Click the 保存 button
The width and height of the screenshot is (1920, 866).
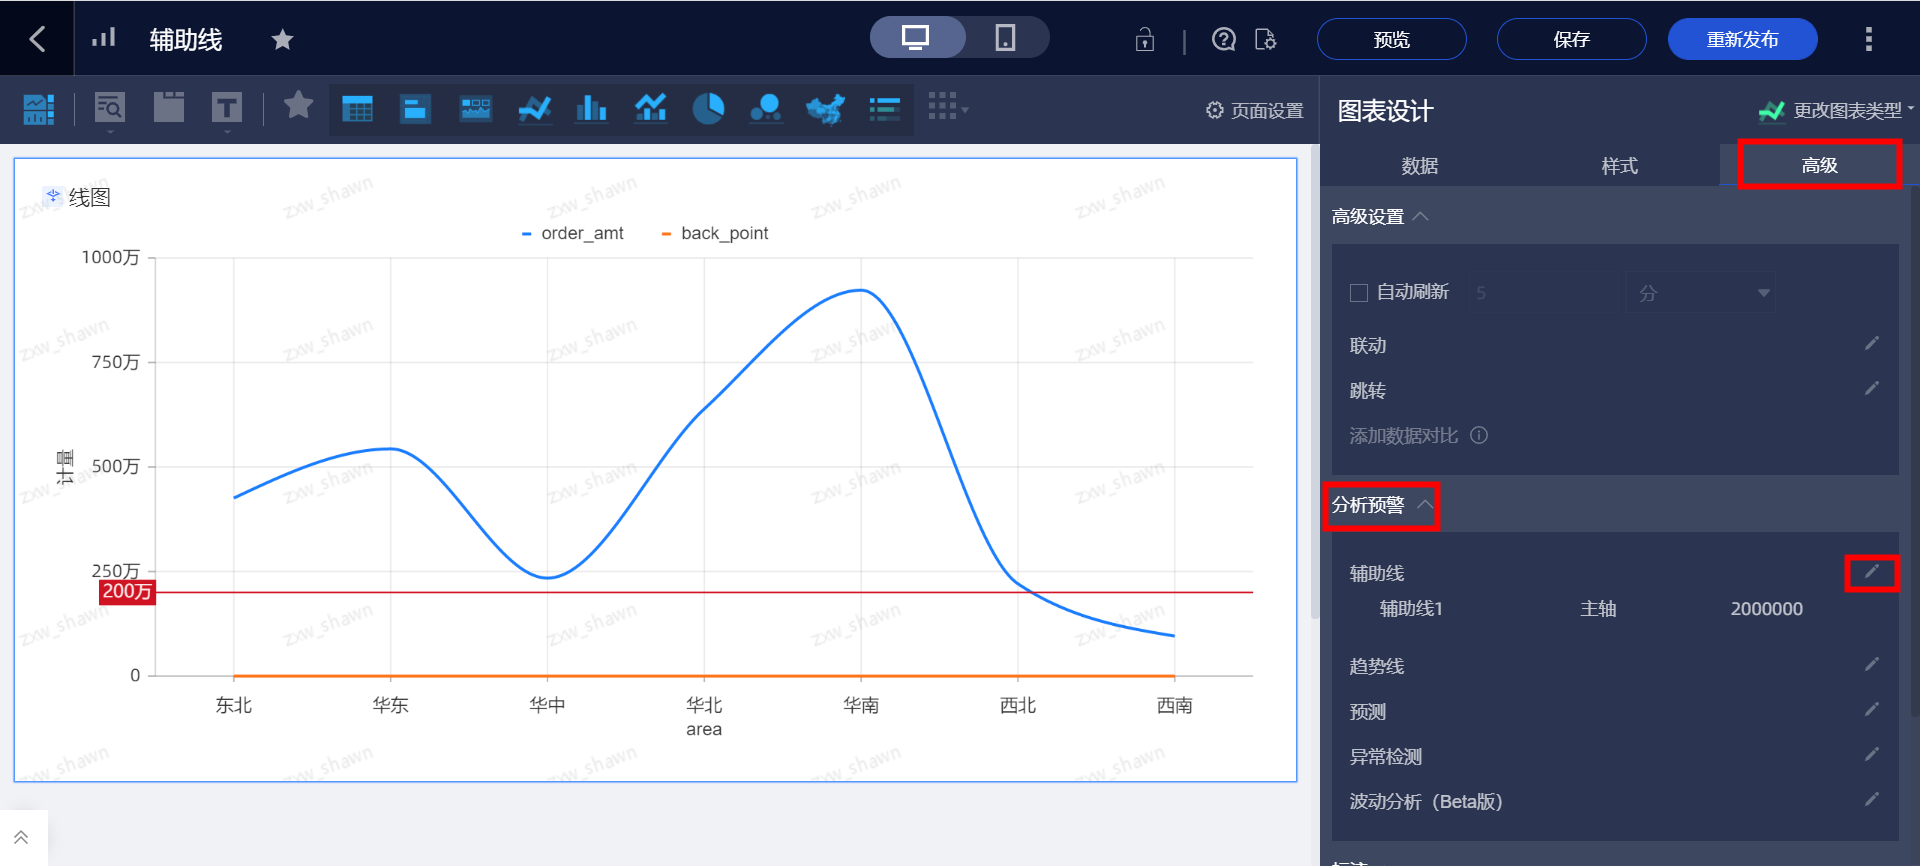(x=1571, y=40)
